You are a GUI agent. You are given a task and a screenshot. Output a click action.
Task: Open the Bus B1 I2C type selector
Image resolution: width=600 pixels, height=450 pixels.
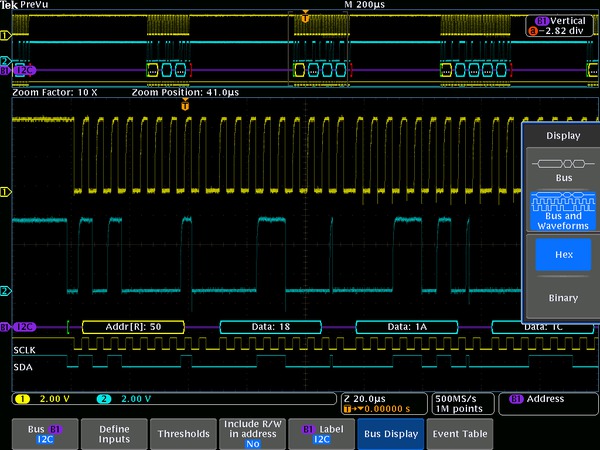pos(45,433)
